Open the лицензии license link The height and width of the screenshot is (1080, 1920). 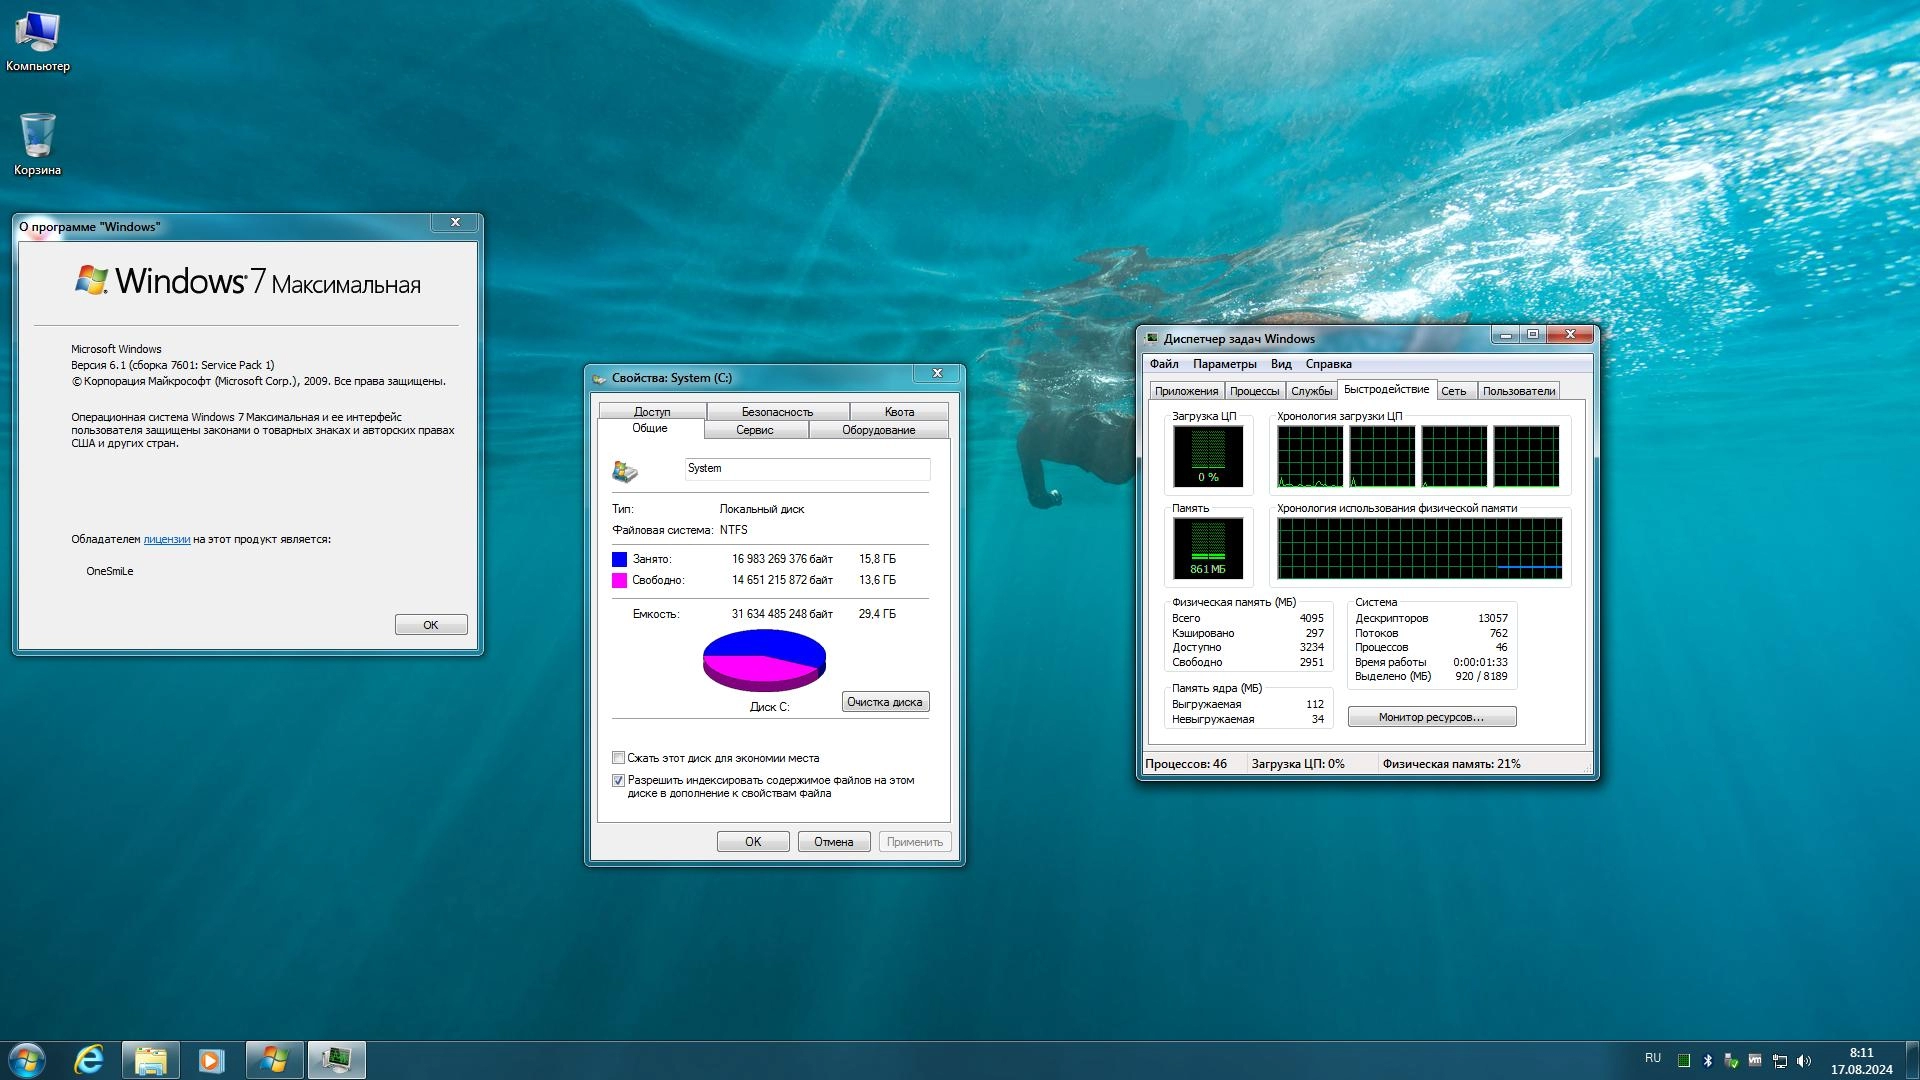point(166,539)
